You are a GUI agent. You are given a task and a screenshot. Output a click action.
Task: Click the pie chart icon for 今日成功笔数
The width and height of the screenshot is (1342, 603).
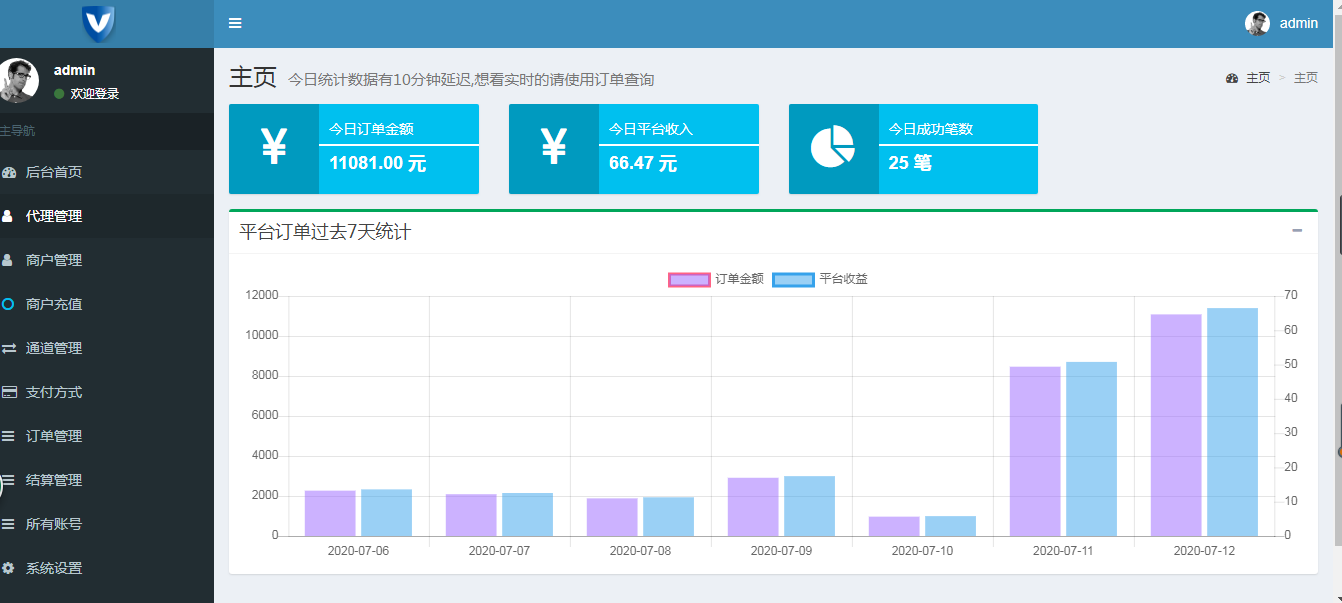pyautogui.click(x=832, y=148)
